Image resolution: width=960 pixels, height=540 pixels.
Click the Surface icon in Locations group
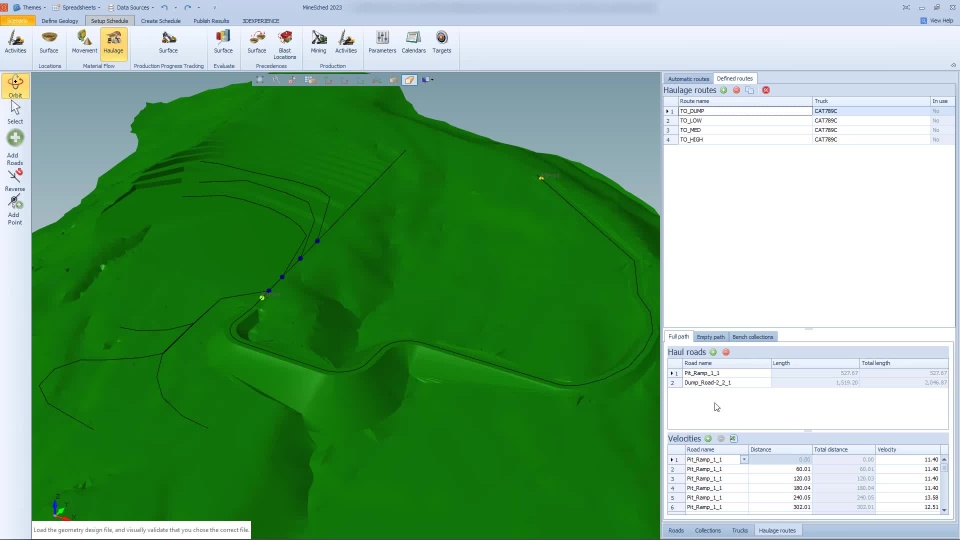49,42
